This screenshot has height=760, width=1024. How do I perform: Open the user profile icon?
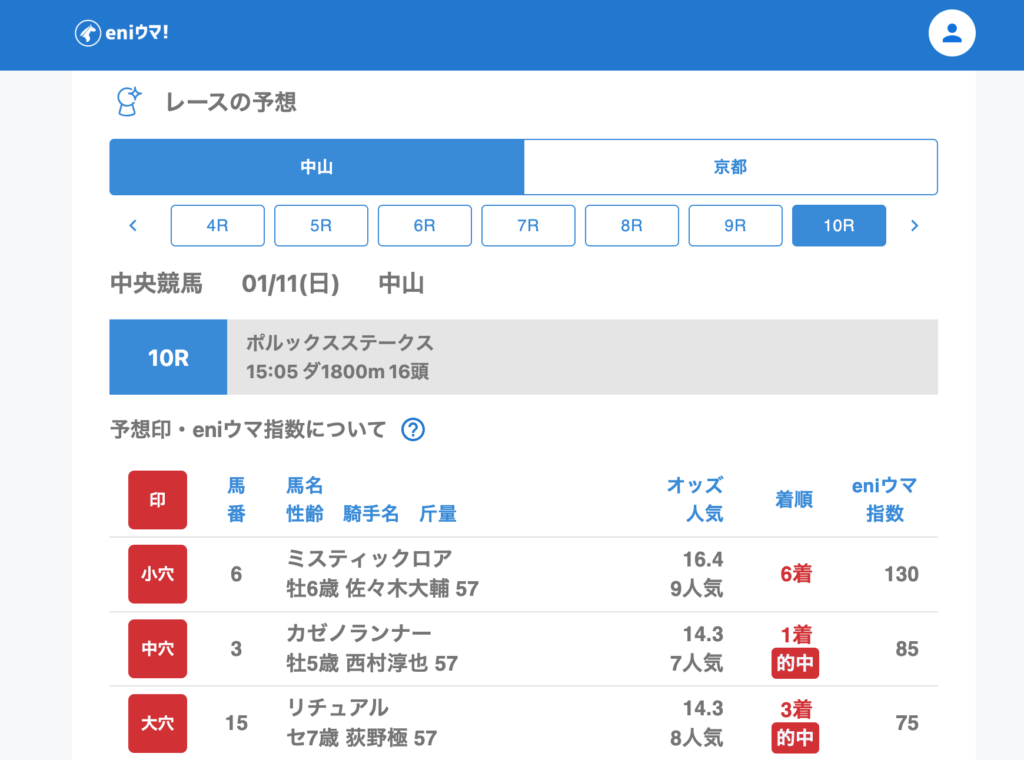951,34
